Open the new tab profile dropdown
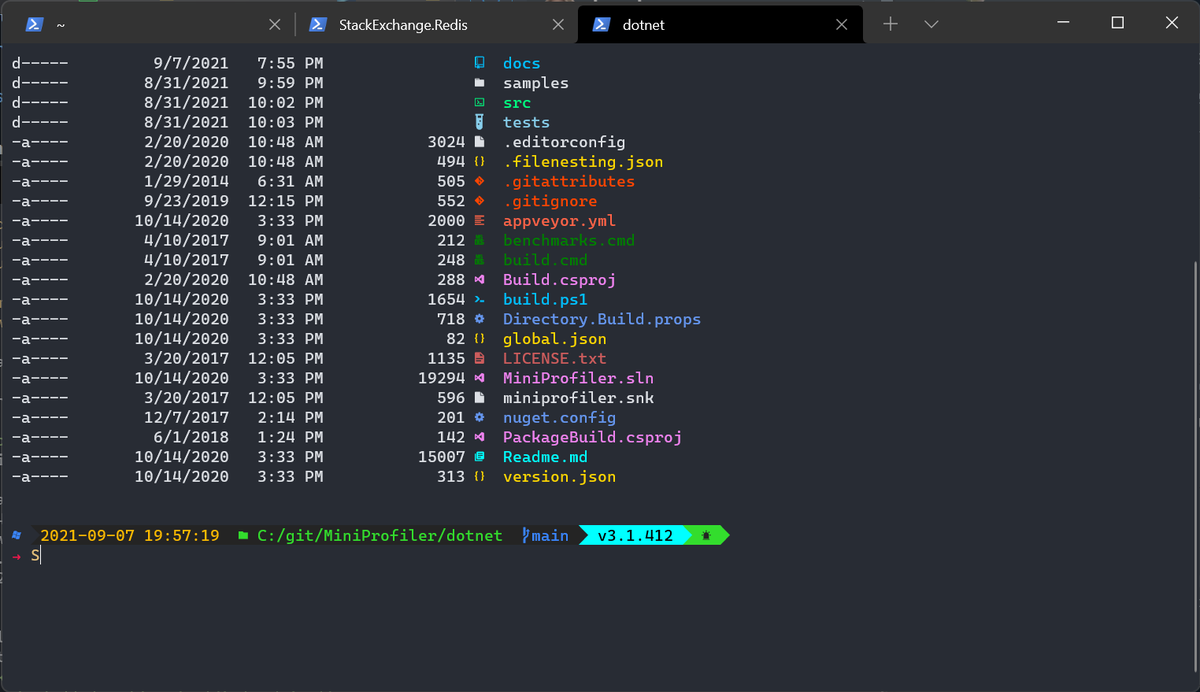The image size is (1200, 692). coord(931,24)
